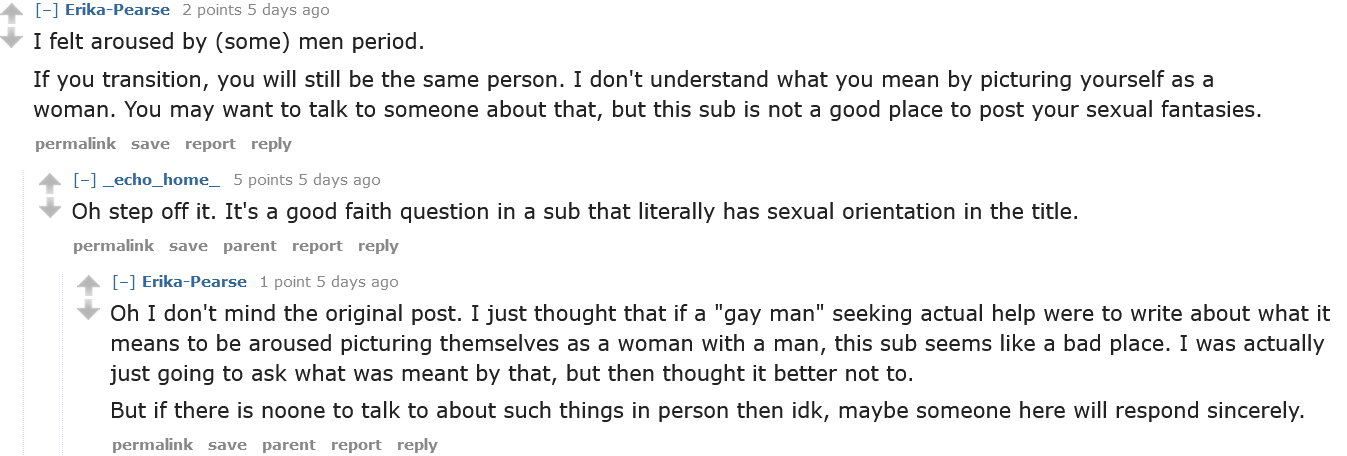The height and width of the screenshot is (456, 1347).
Task: Save Erika-Pearse's nested reply
Action: click(227, 445)
